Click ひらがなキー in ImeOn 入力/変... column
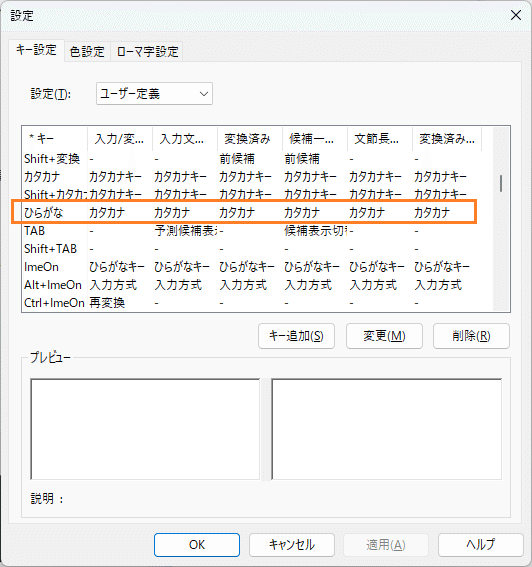This screenshot has width=532, height=567. (x=116, y=267)
